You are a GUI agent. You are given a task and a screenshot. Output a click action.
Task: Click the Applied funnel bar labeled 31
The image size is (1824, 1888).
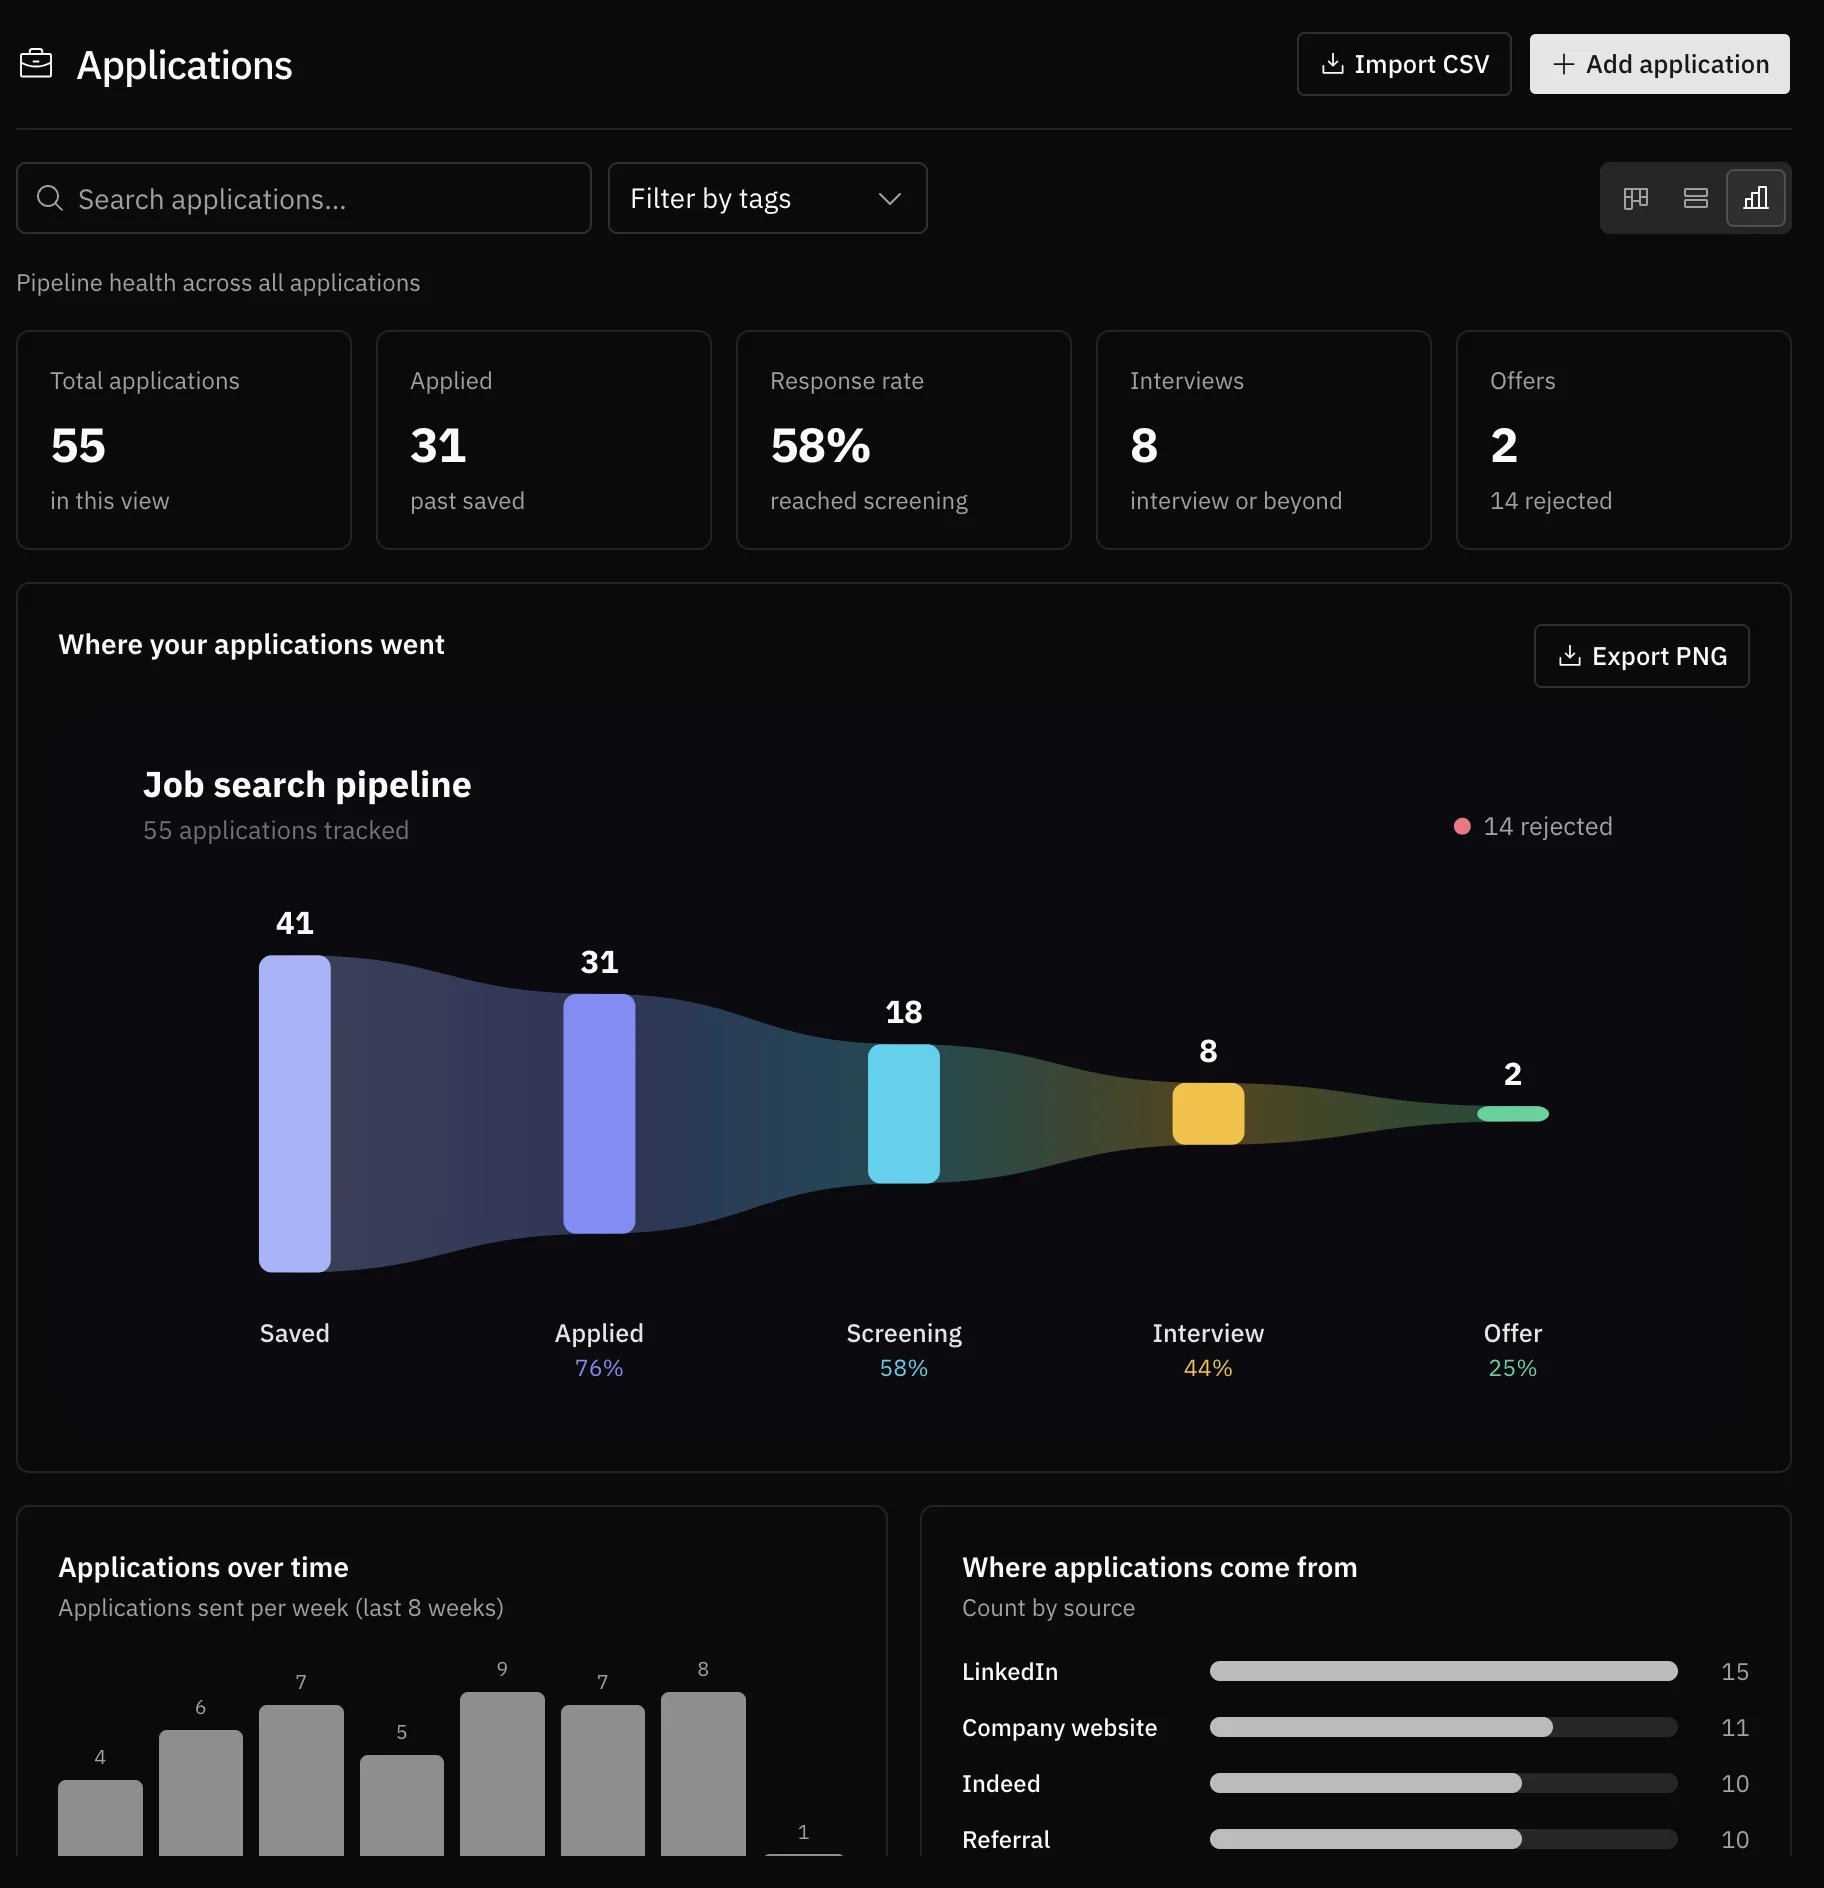click(x=599, y=1114)
